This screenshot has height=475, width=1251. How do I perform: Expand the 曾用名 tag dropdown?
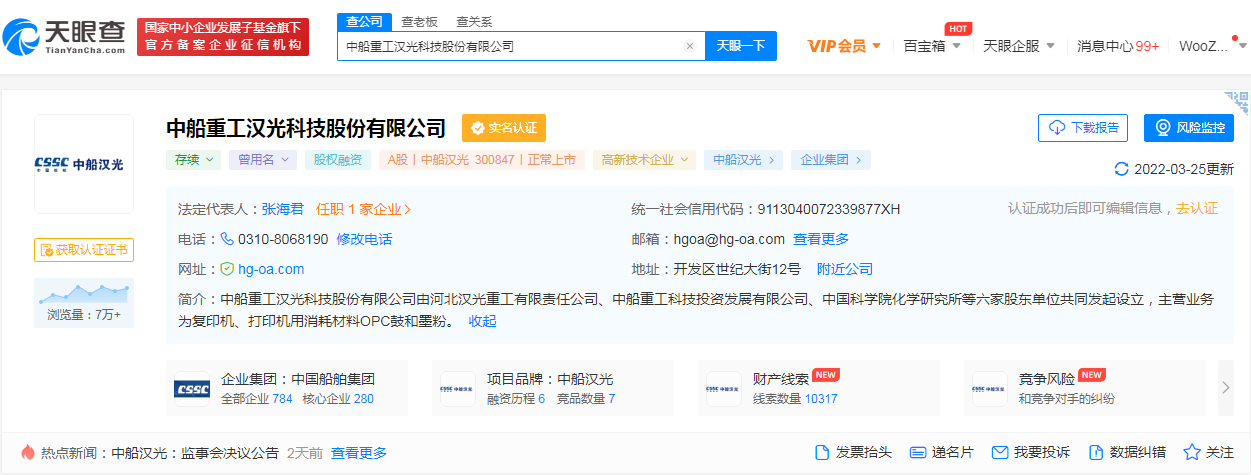pyautogui.click(x=262, y=160)
